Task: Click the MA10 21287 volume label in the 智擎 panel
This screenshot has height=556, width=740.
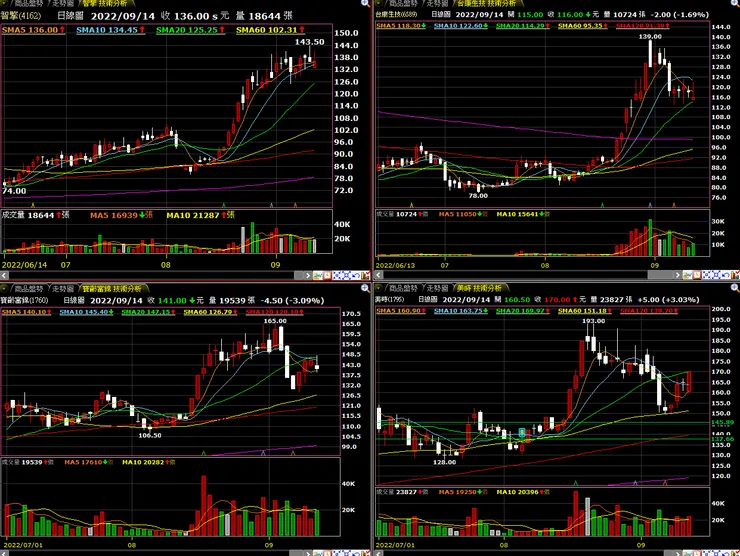Action: 200,215
